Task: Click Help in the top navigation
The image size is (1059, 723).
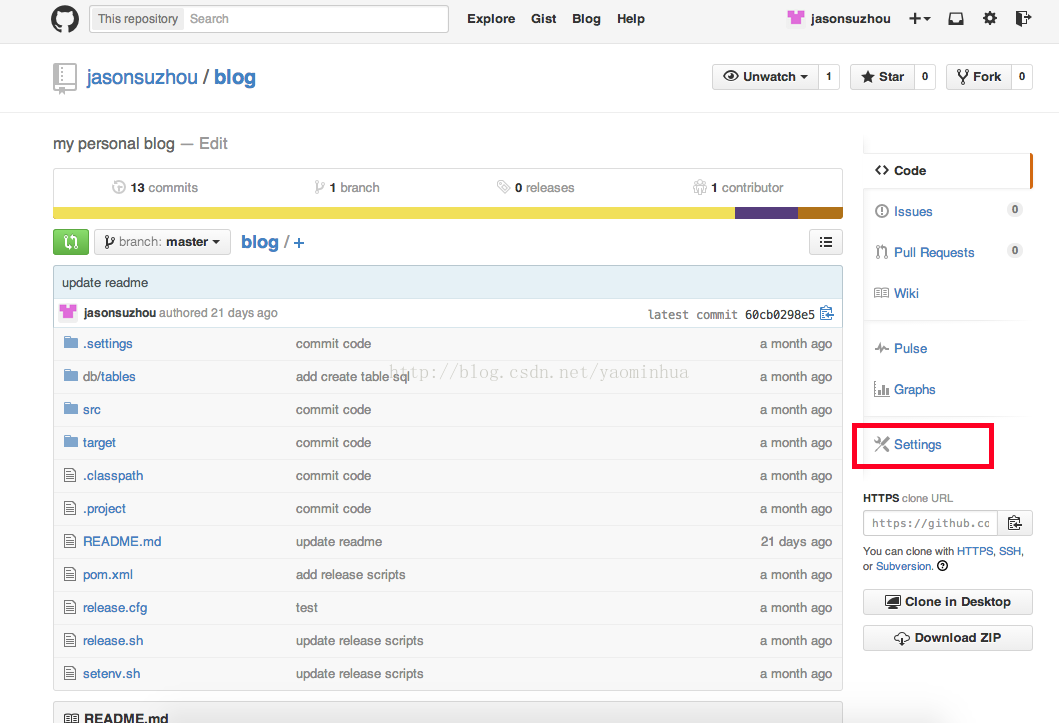Action: click(x=631, y=19)
